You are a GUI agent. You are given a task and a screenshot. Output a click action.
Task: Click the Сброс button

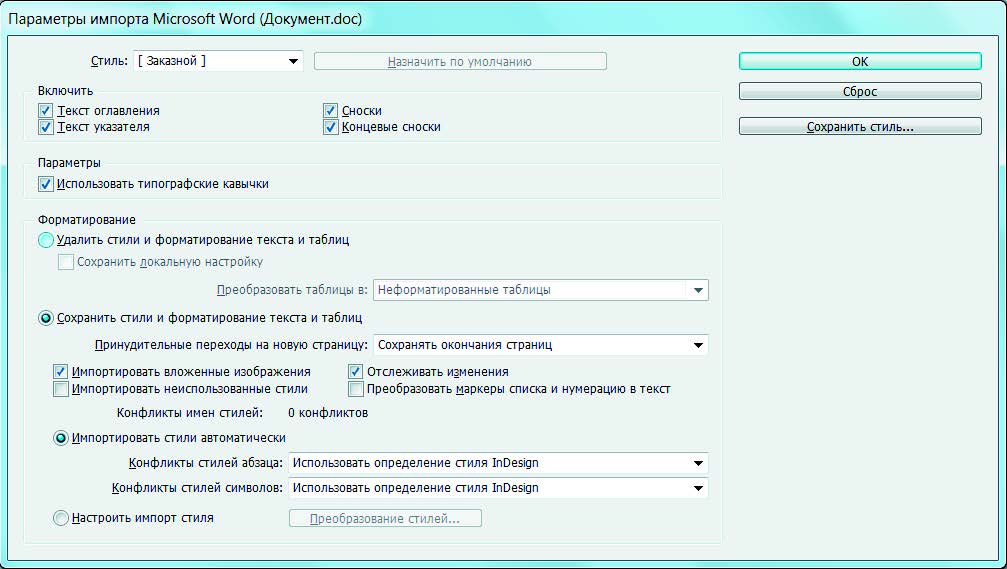860,91
